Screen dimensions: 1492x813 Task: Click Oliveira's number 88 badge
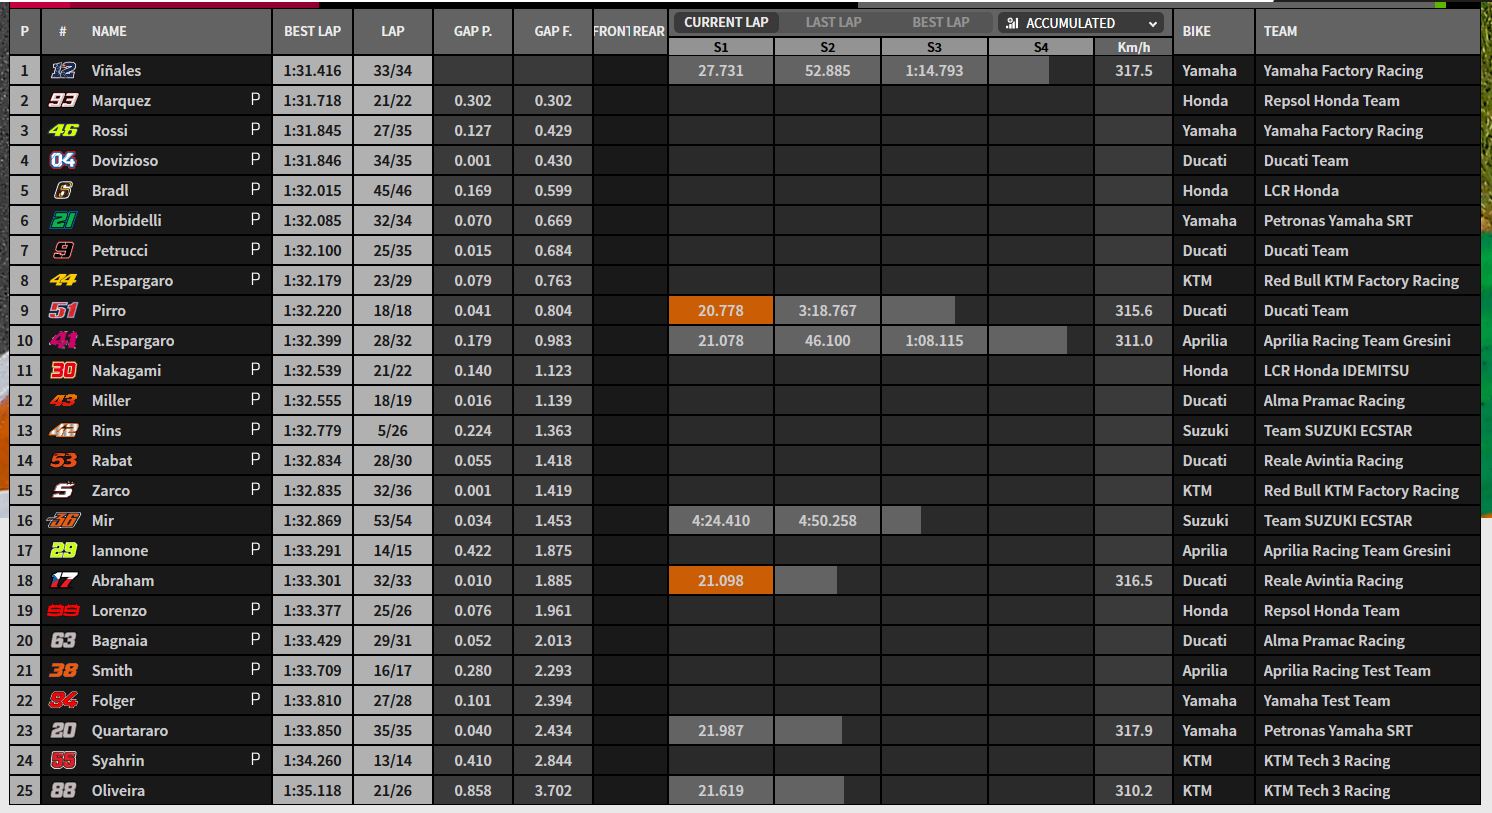pyautogui.click(x=63, y=790)
